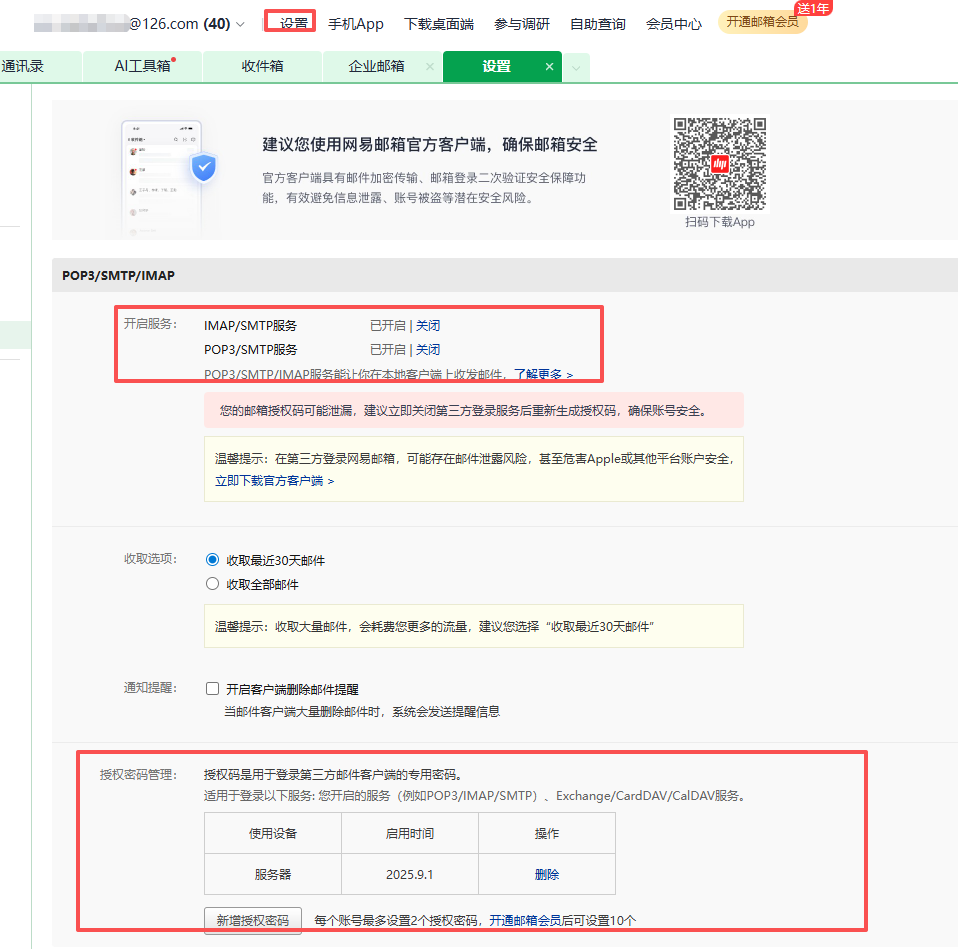The image size is (958, 949).
Task: Close the 设置 tab
Action: click(x=549, y=67)
